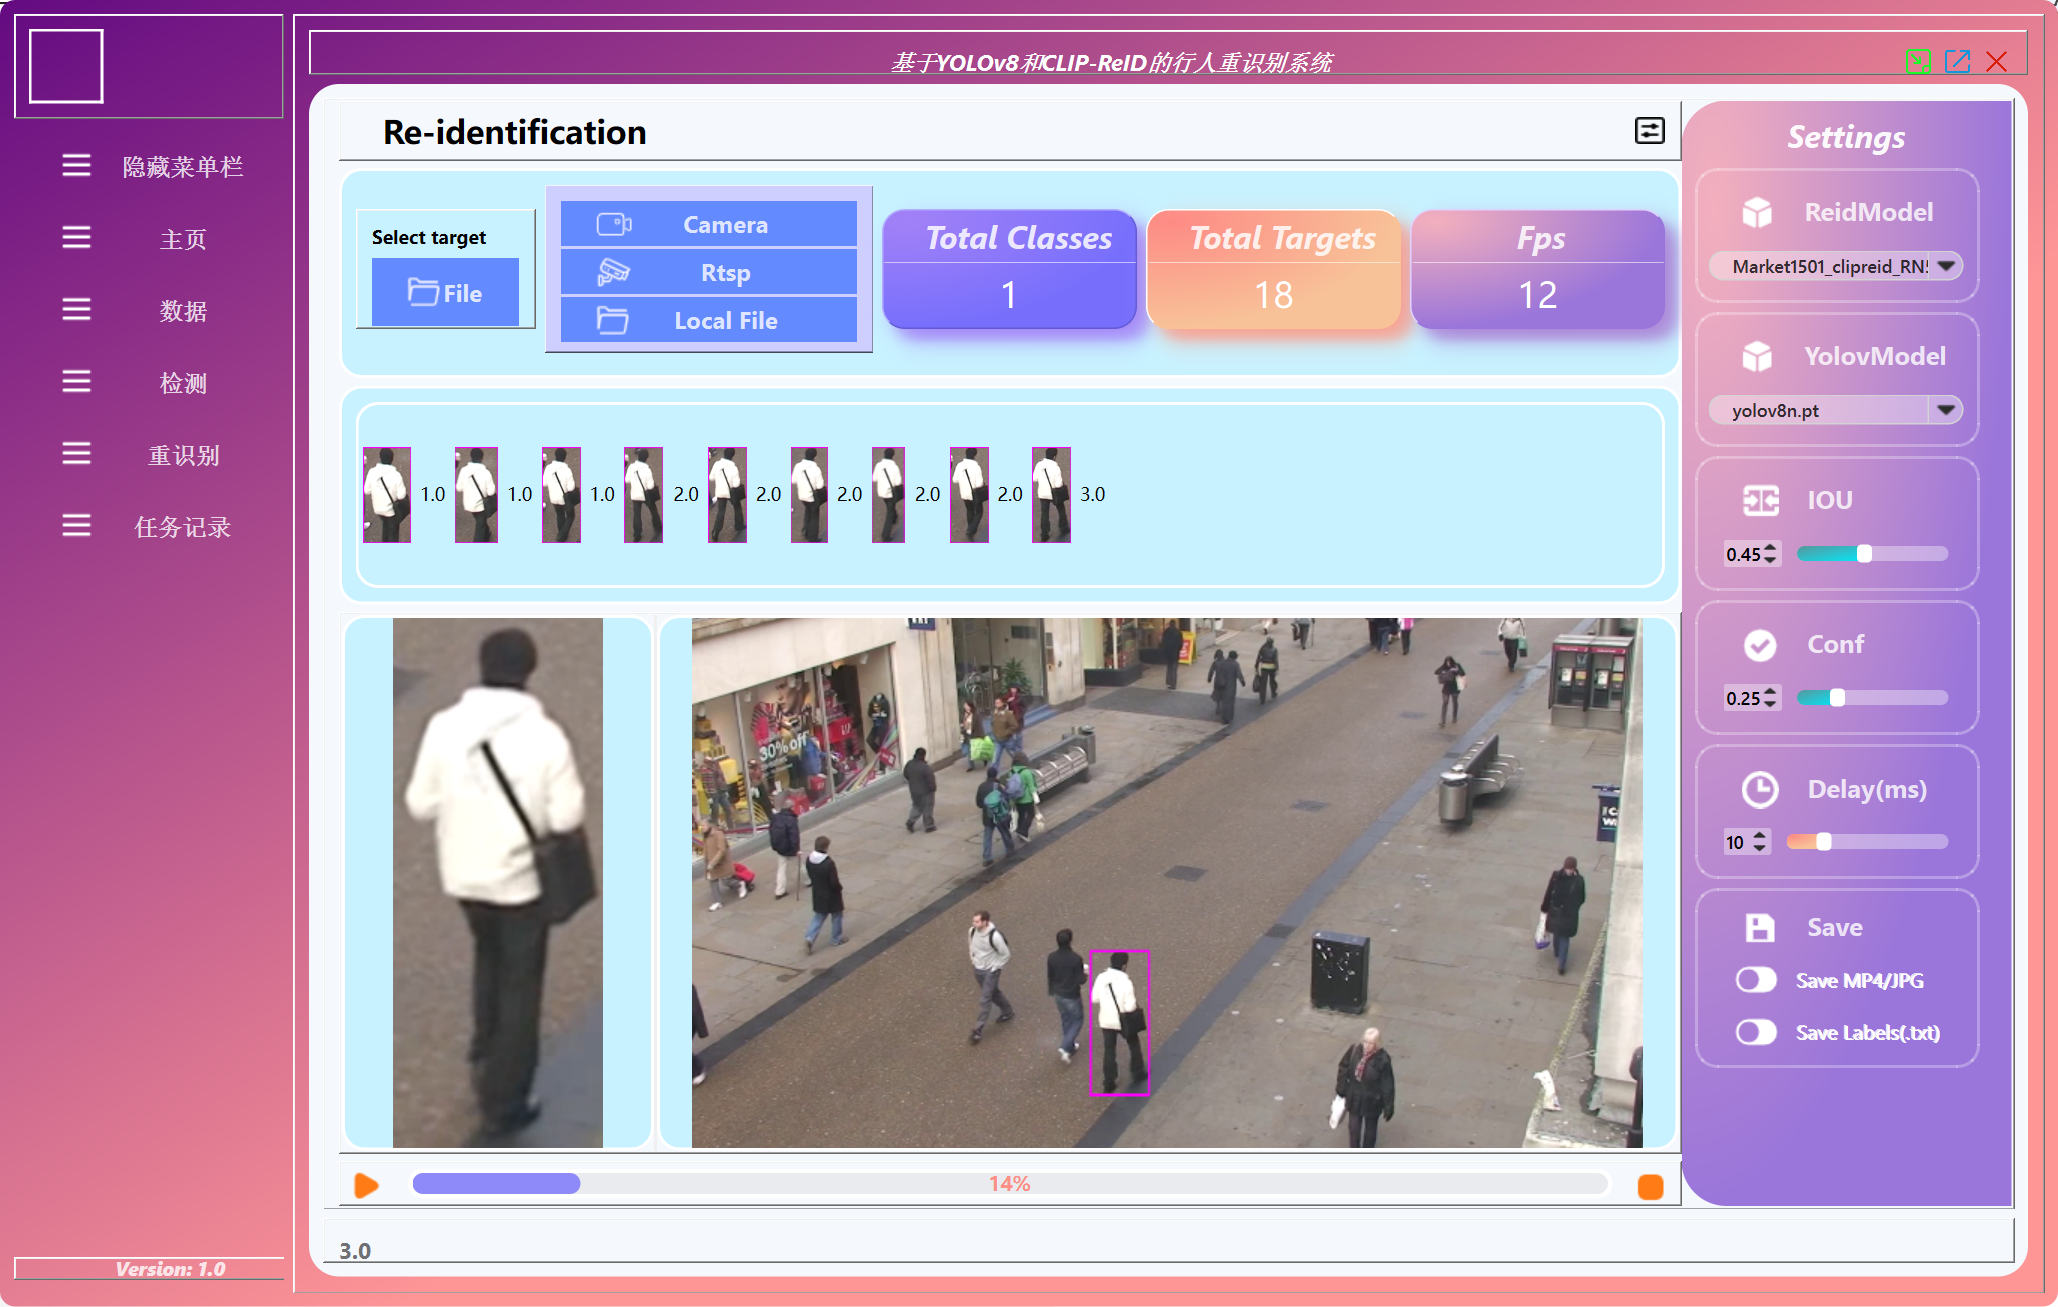
Task: Open the 任务记录 menu item
Action: tap(183, 527)
